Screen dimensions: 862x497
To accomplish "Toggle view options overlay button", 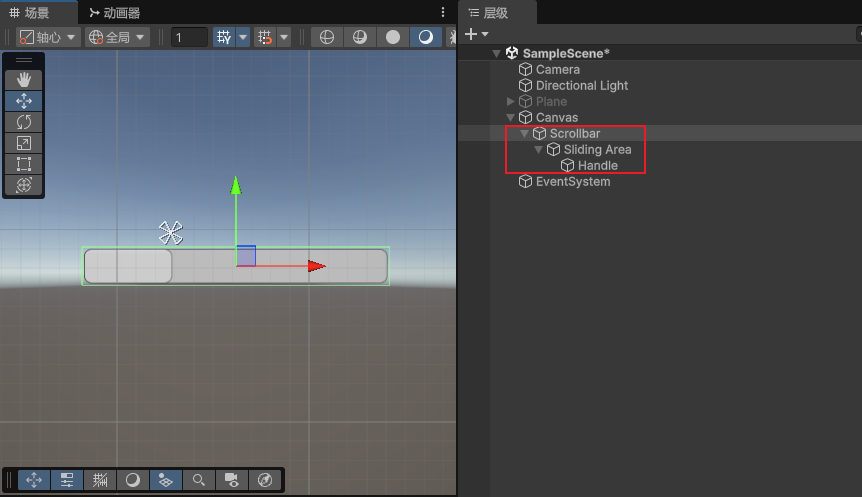I will pyautogui.click(x=166, y=480).
